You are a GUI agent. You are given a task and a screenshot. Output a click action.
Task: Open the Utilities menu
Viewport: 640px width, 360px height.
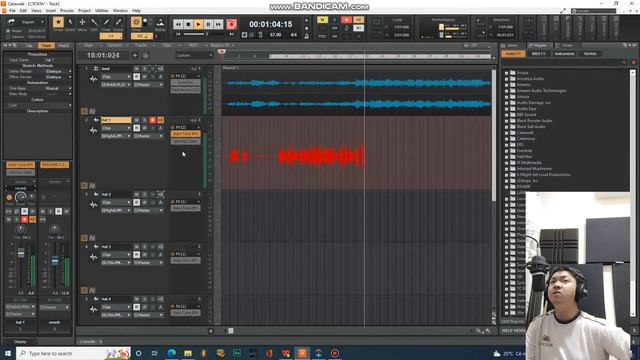click(102, 11)
